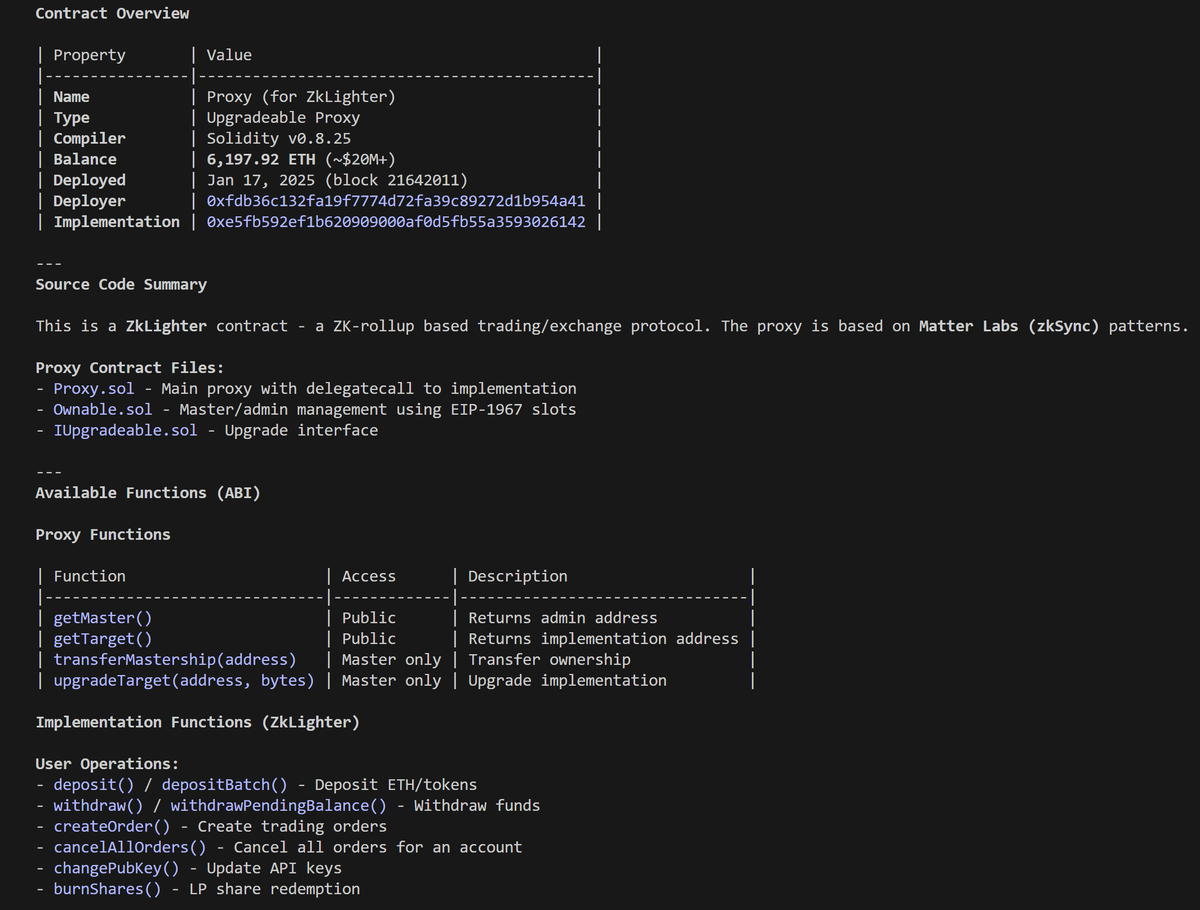1200x910 pixels.
Task: Click the withdrawPendingBalance() function name
Action: point(279,806)
